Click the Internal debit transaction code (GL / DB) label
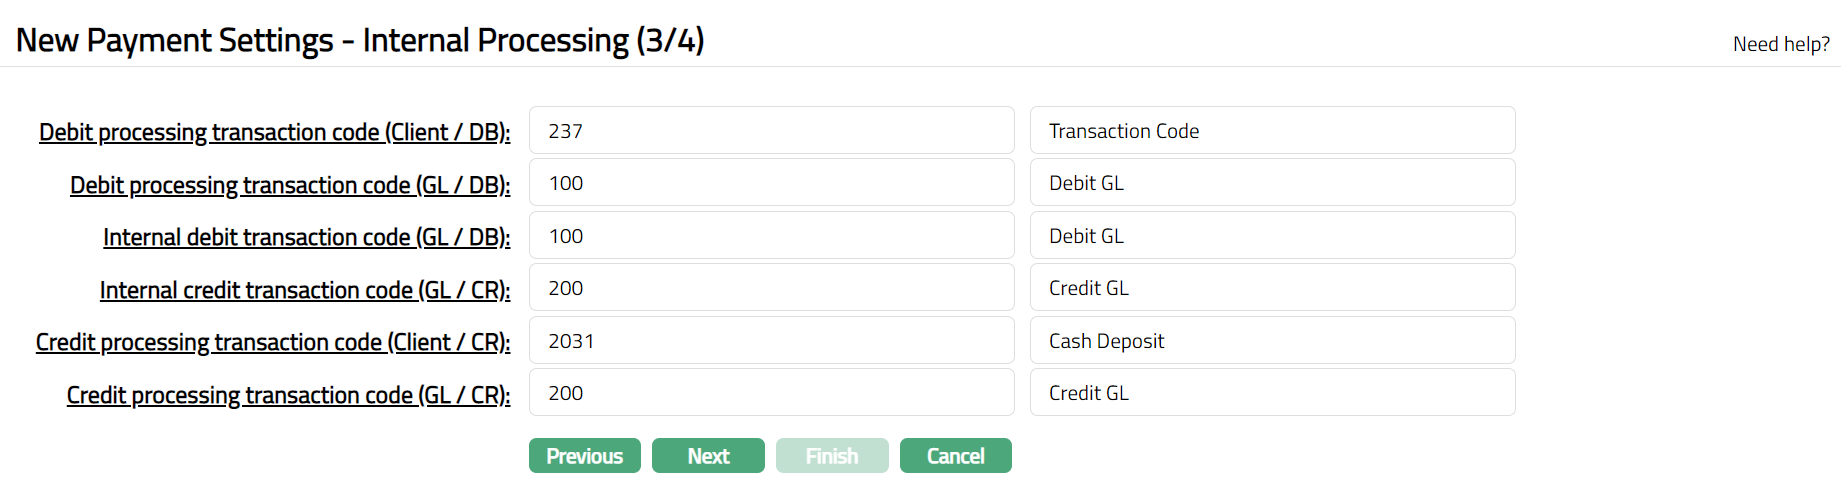The height and width of the screenshot is (495, 1841). click(306, 237)
